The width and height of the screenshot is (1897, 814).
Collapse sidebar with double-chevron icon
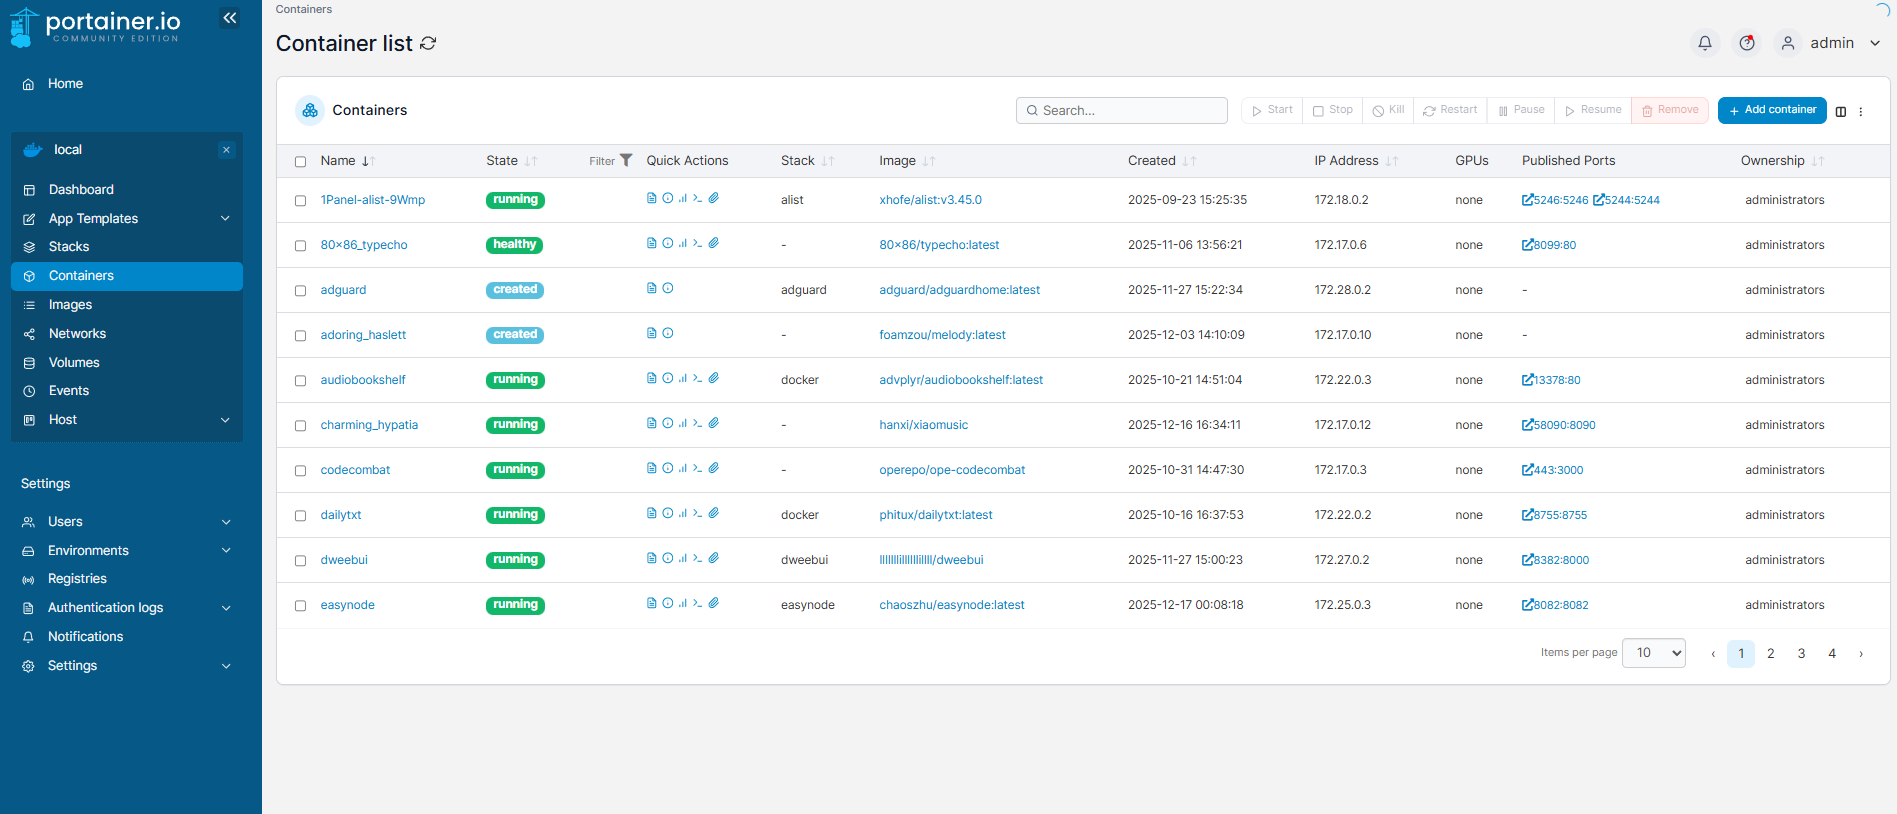230,18
